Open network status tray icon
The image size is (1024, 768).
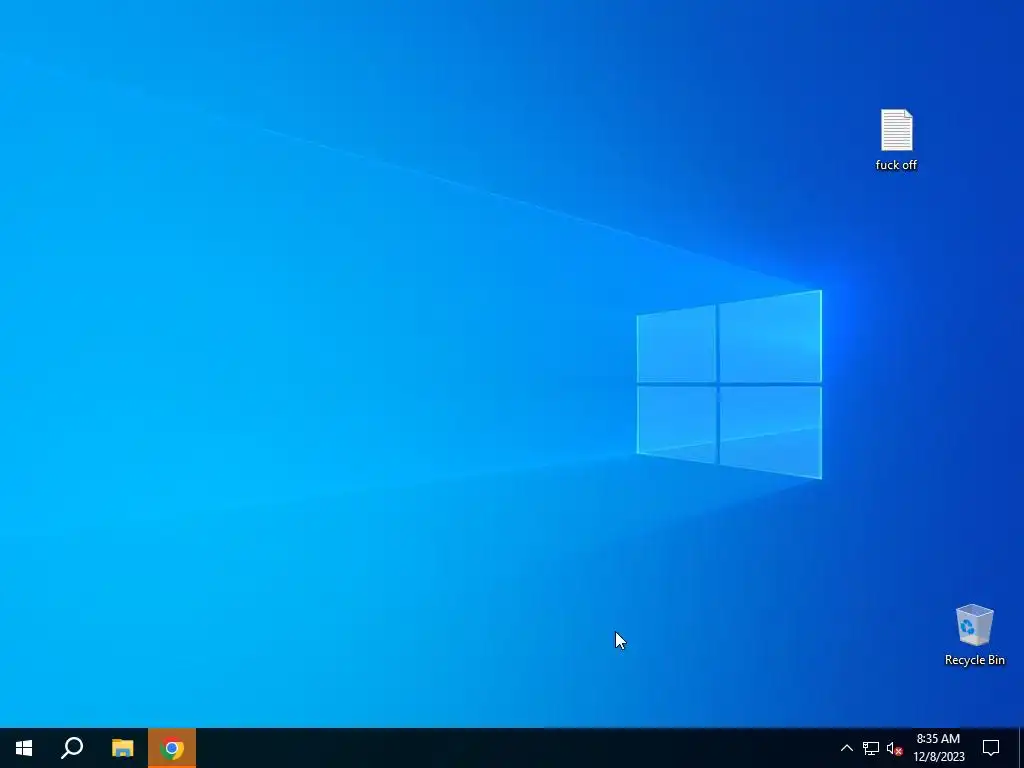pos(871,748)
